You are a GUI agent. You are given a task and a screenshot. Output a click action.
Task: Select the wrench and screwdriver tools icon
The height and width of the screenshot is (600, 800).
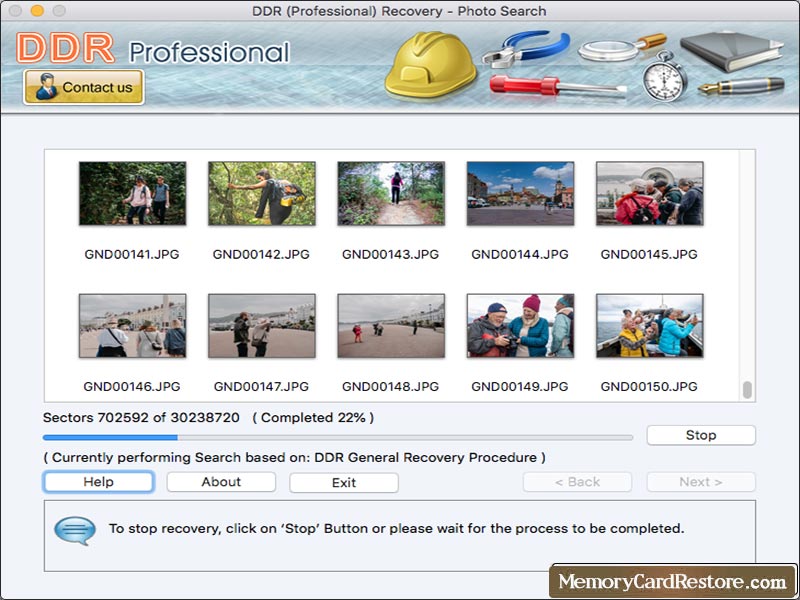[x=524, y=62]
